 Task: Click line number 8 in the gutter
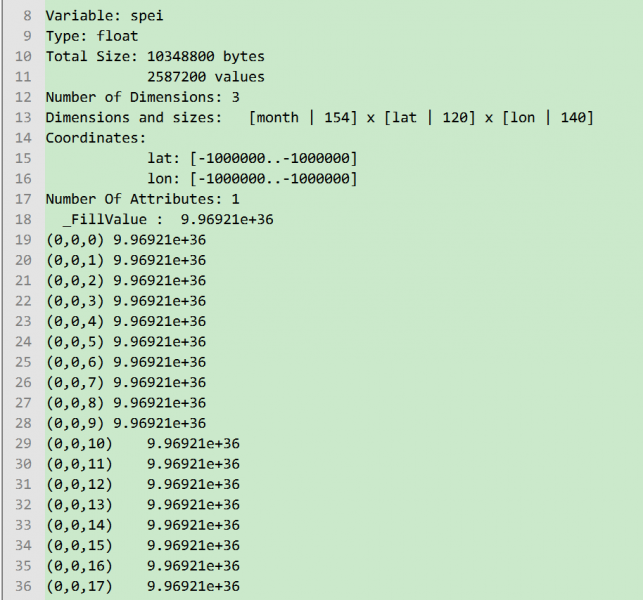pos(25,15)
